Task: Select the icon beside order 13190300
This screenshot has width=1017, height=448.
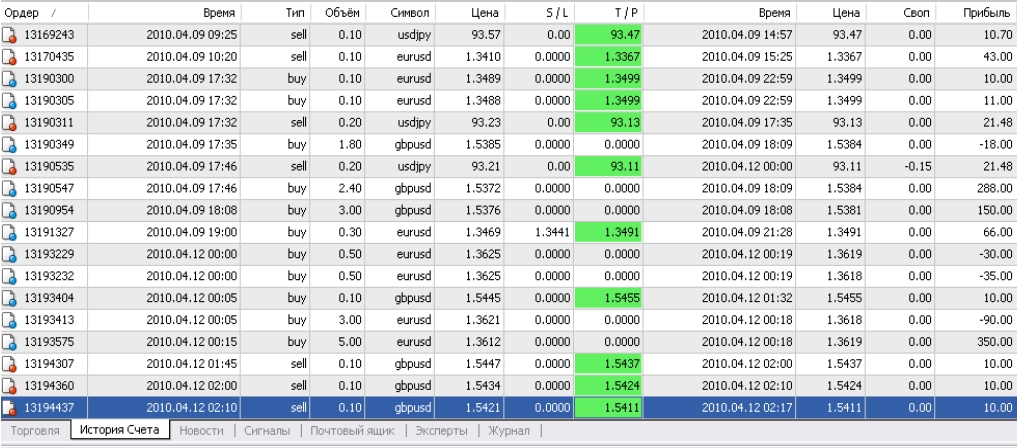Action: point(10,78)
